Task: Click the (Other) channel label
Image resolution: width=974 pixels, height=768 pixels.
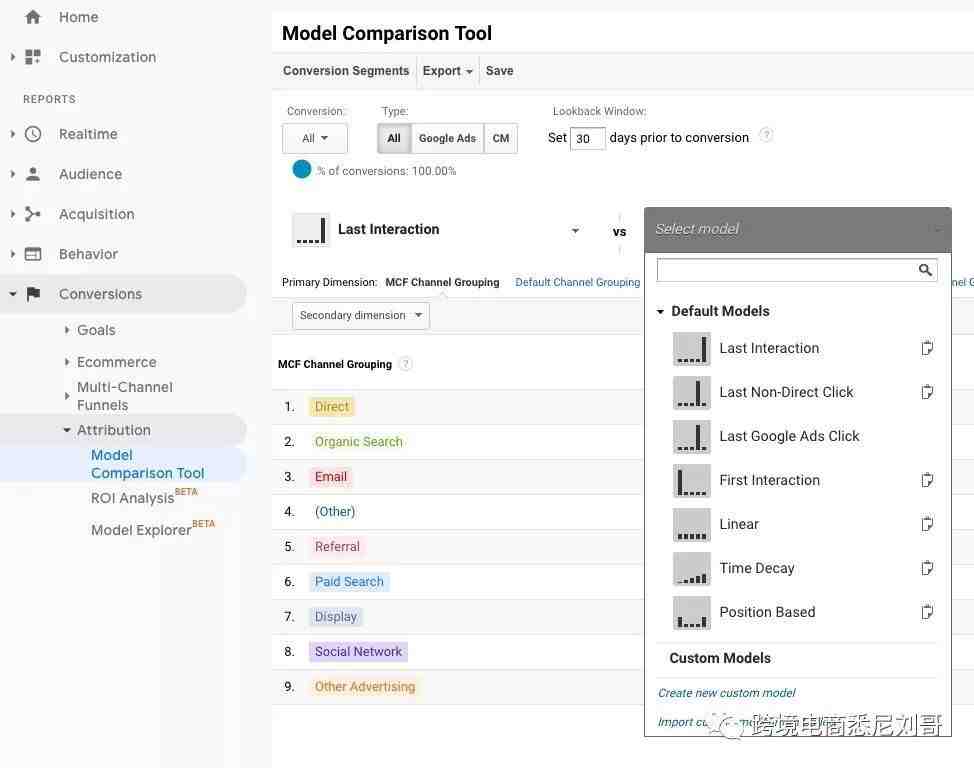Action: click(335, 511)
